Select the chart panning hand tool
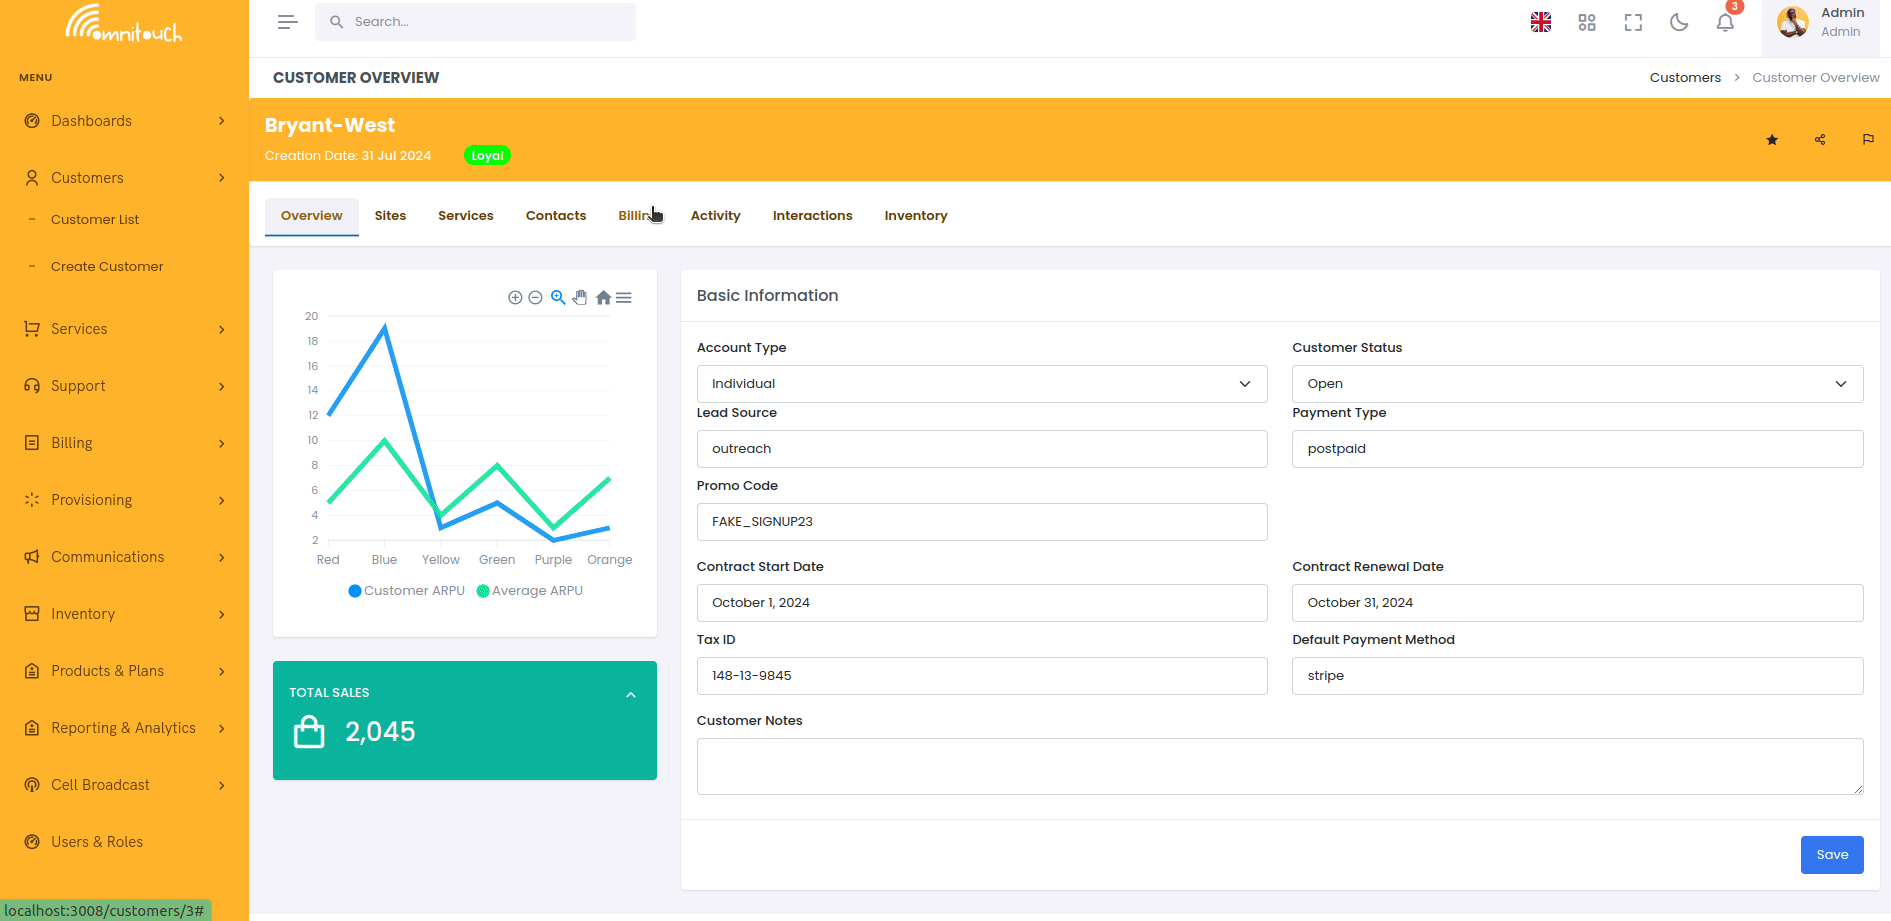Viewport: 1891px width, 921px height. point(580,298)
